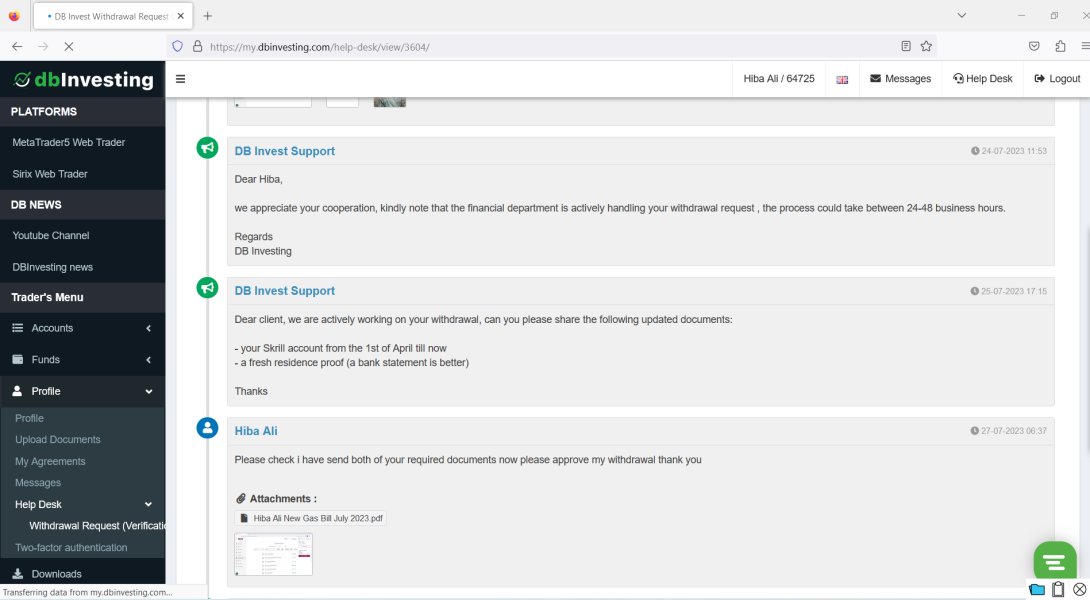The image size is (1090, 600).
Task: Open a new browser tab
Action: [207, 16]
